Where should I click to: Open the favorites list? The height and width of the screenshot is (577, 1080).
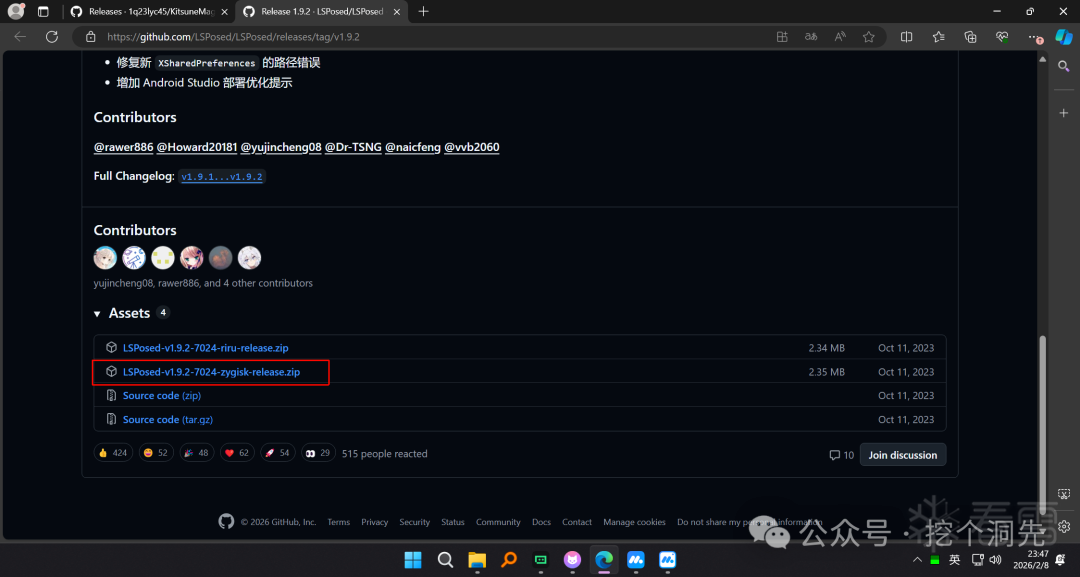click(938, 37)
